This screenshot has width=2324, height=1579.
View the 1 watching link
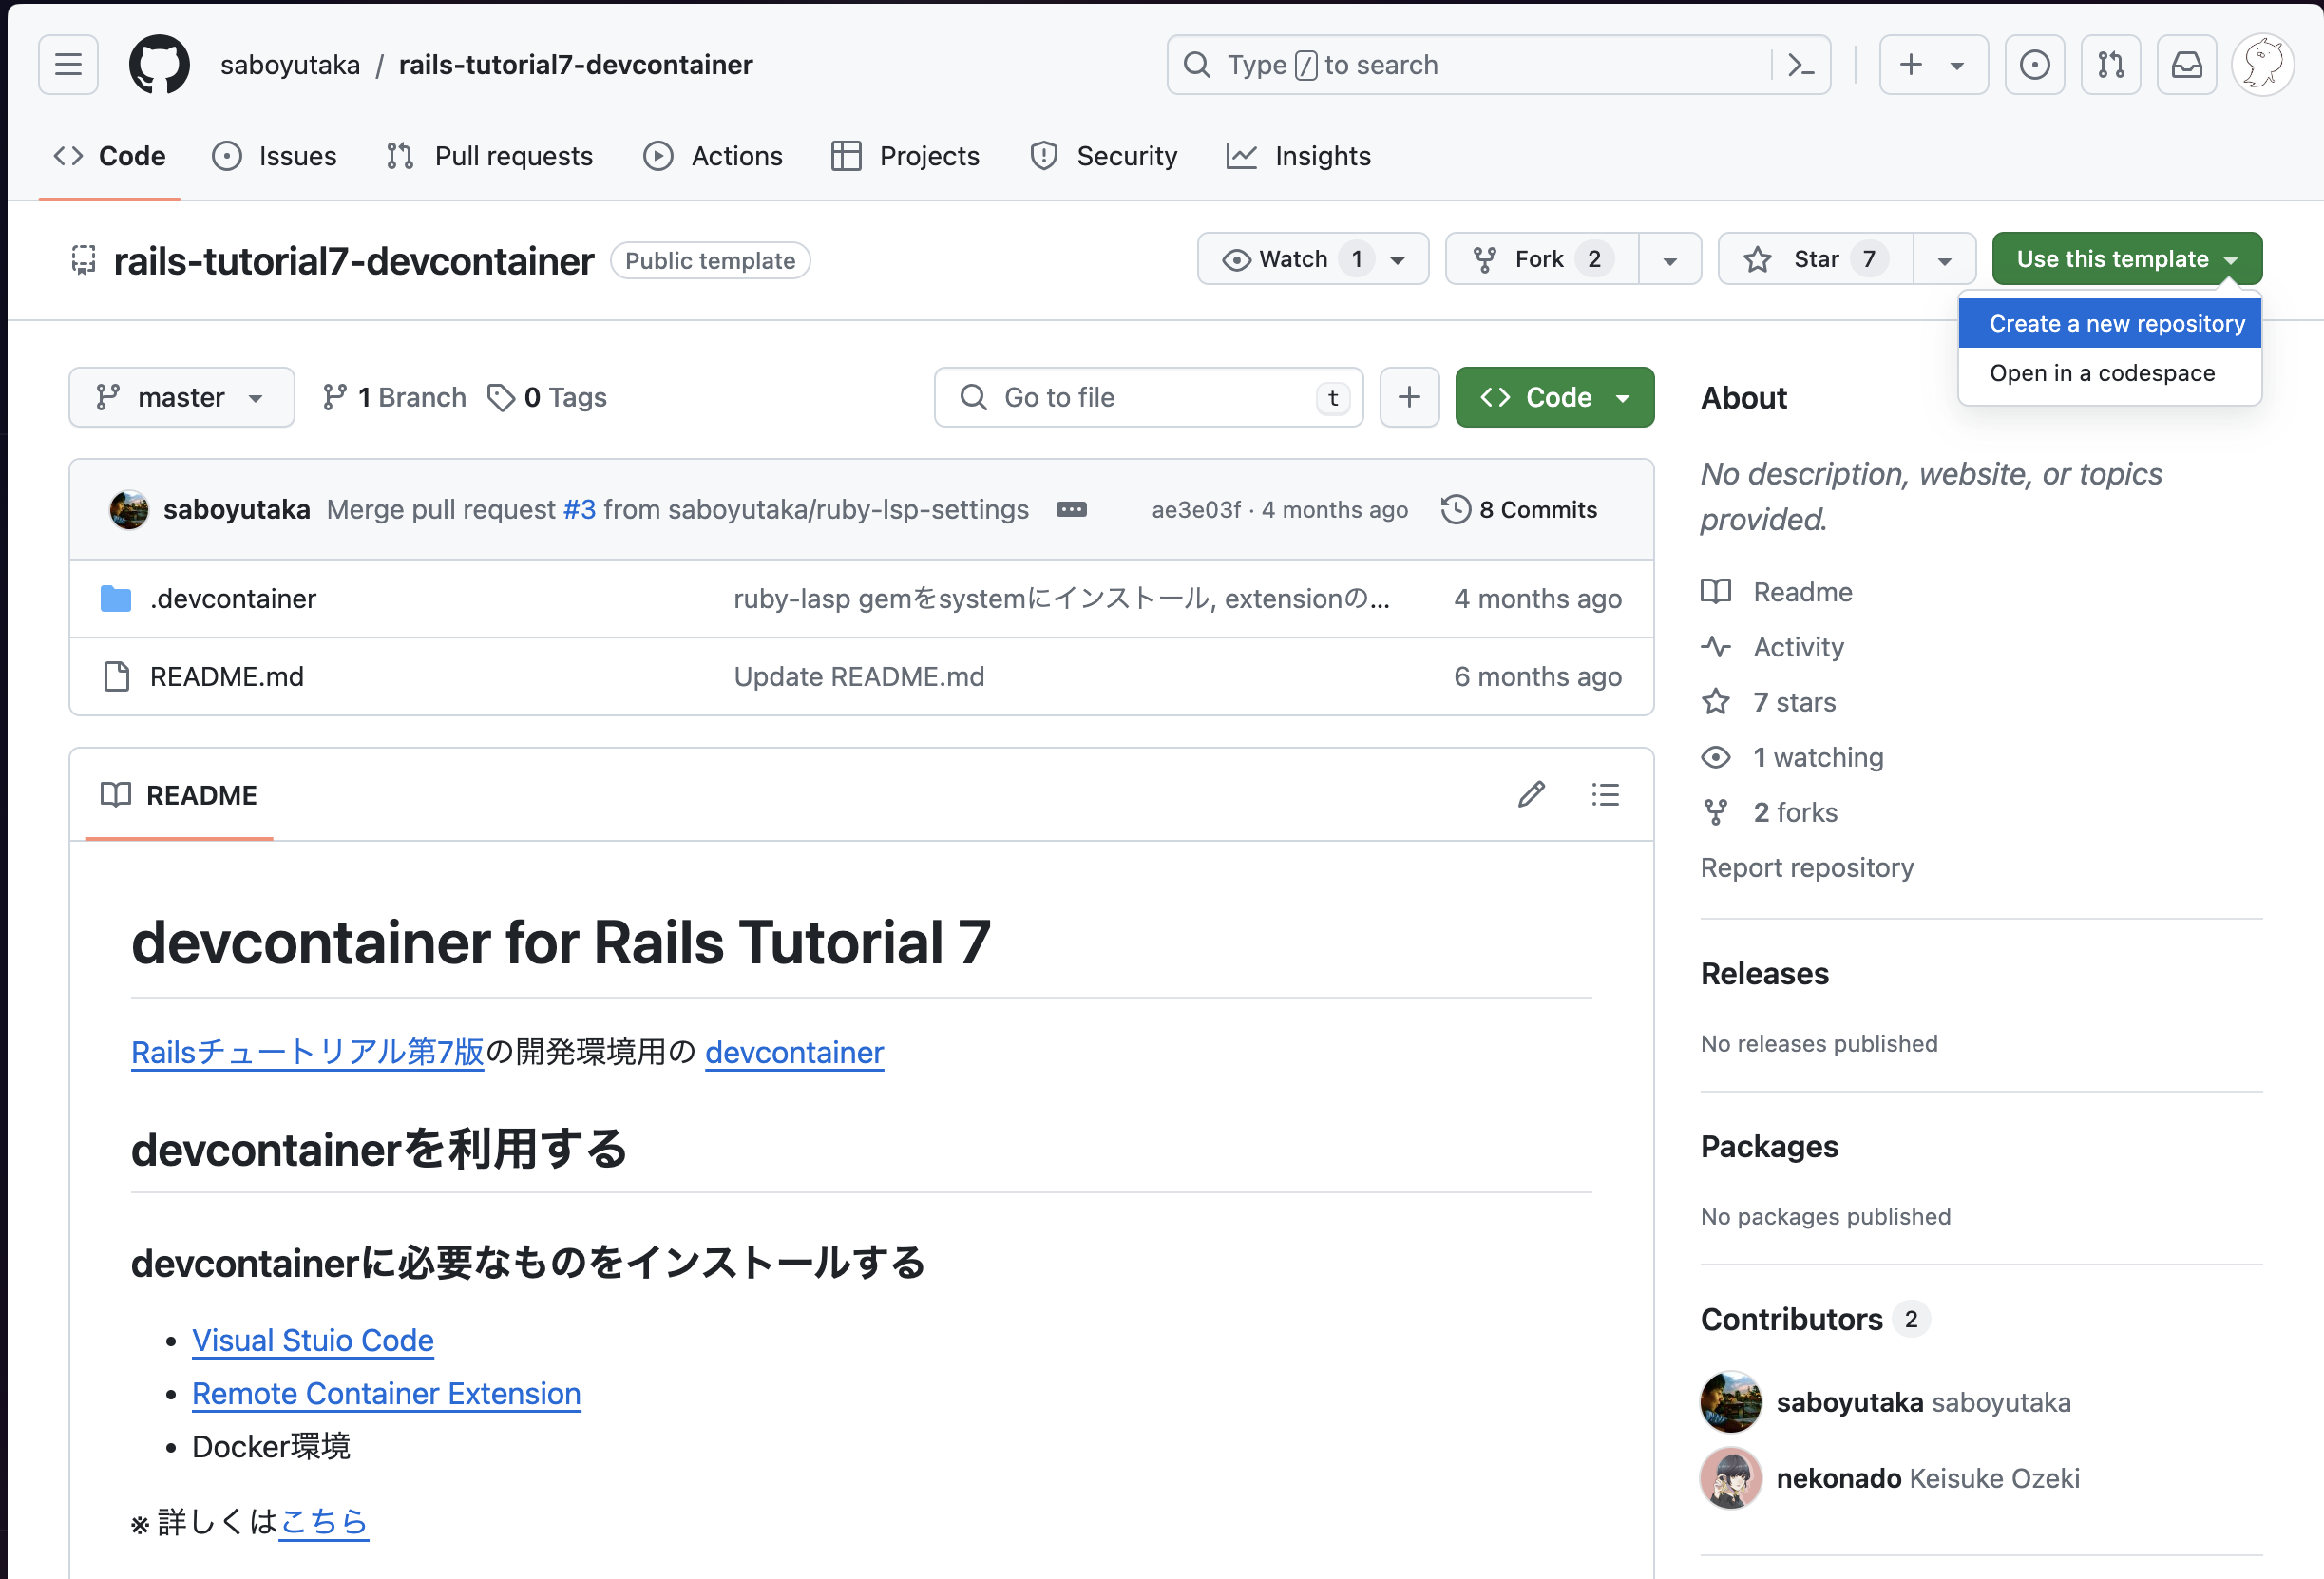click(x=1793, y=757)
